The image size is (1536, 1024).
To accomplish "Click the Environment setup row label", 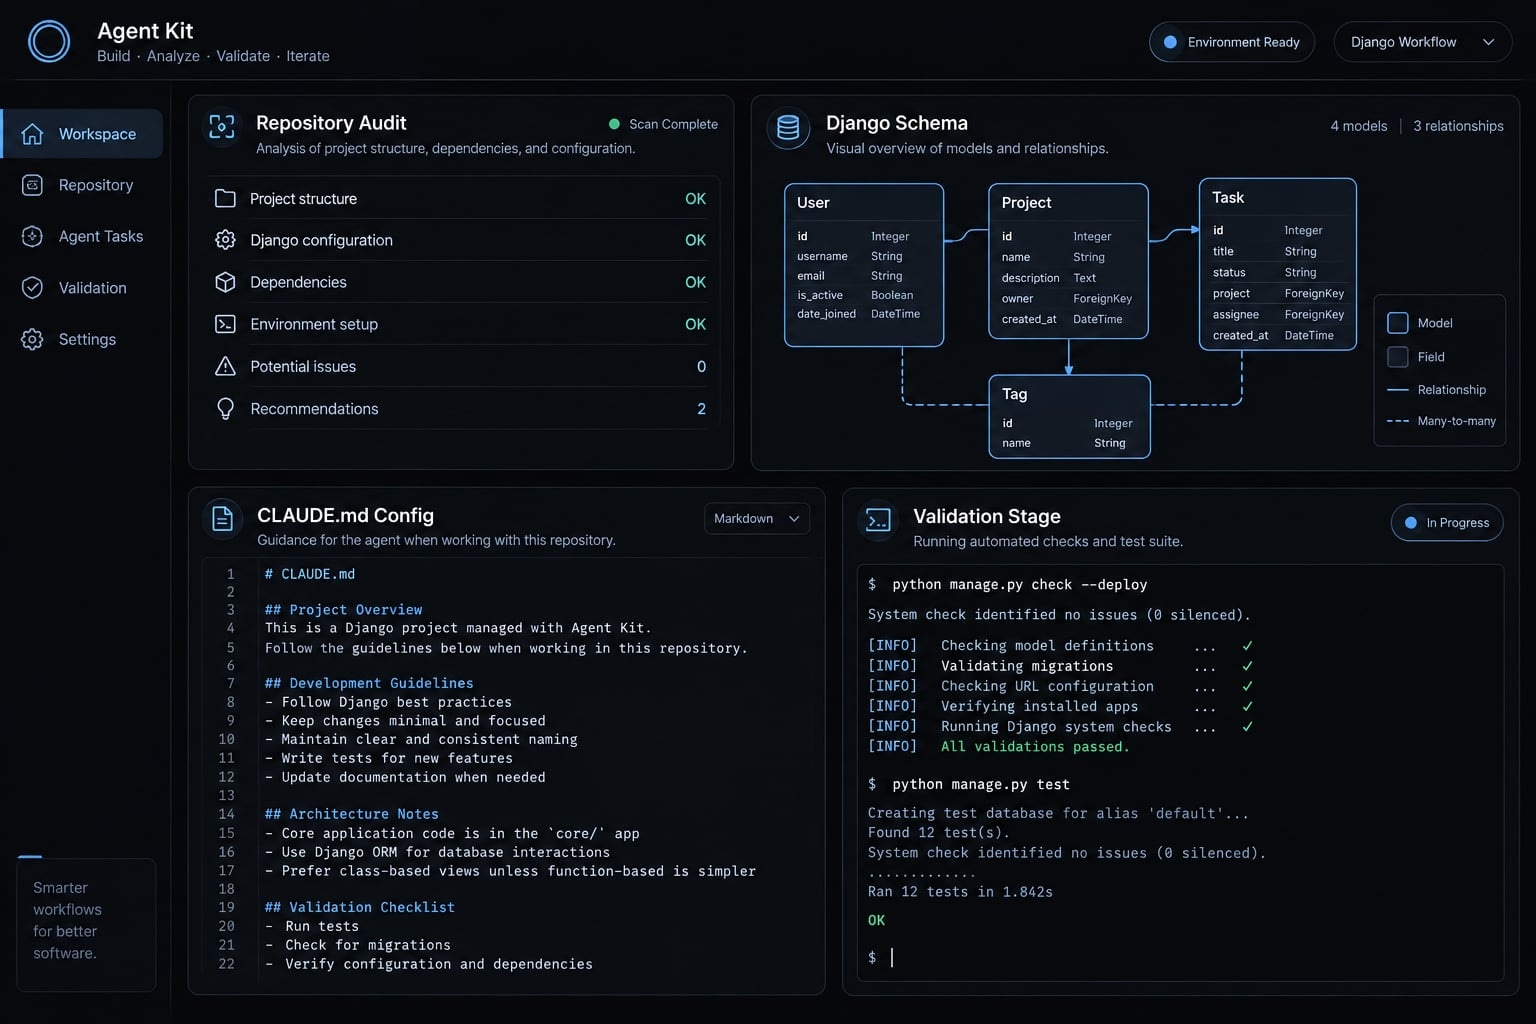I will [314, 324].
